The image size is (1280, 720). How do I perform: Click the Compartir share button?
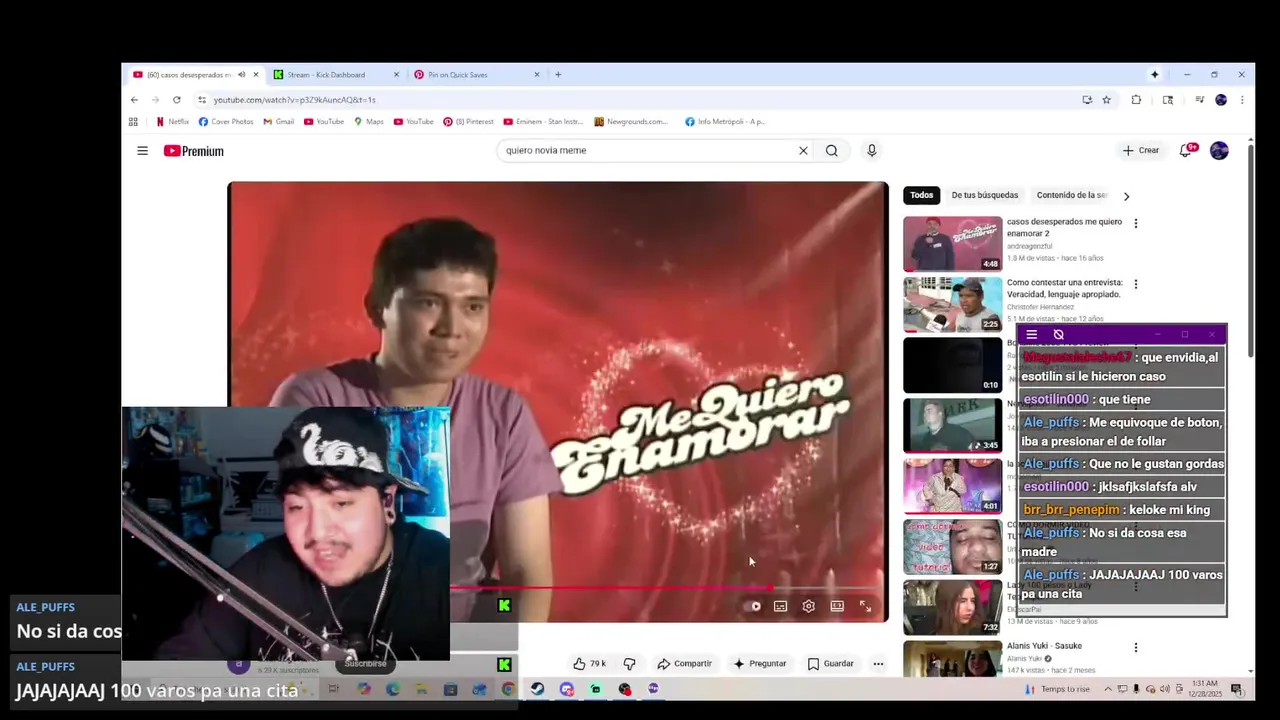point(685,664)
